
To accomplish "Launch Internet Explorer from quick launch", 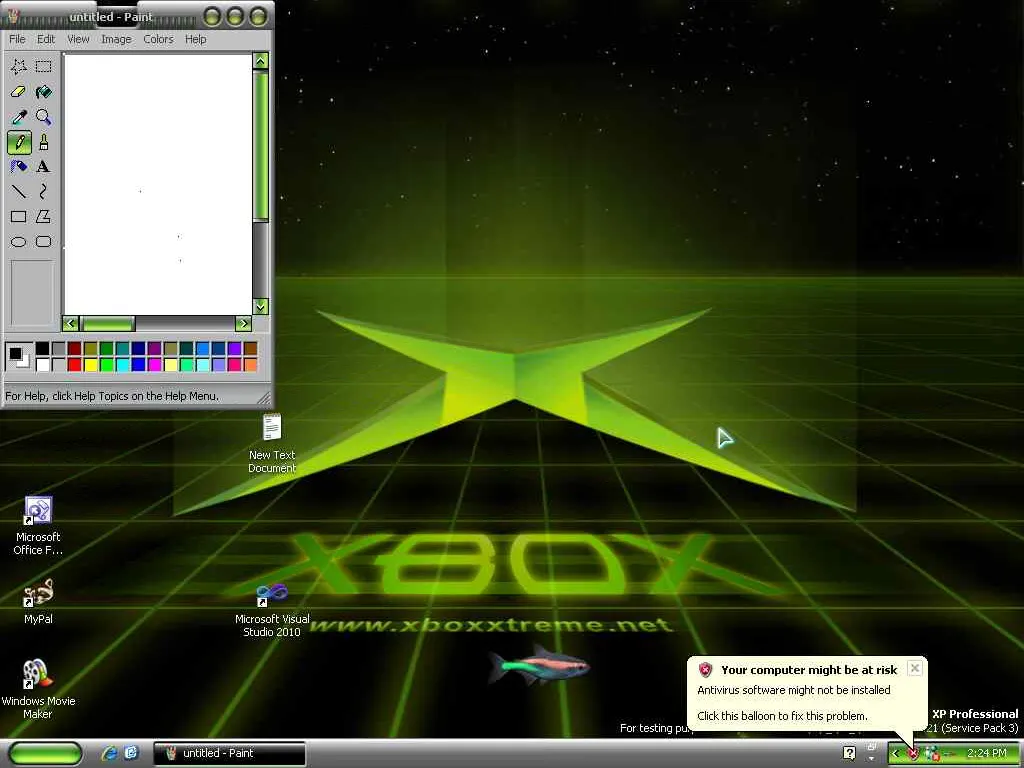I will pos(109,753).
